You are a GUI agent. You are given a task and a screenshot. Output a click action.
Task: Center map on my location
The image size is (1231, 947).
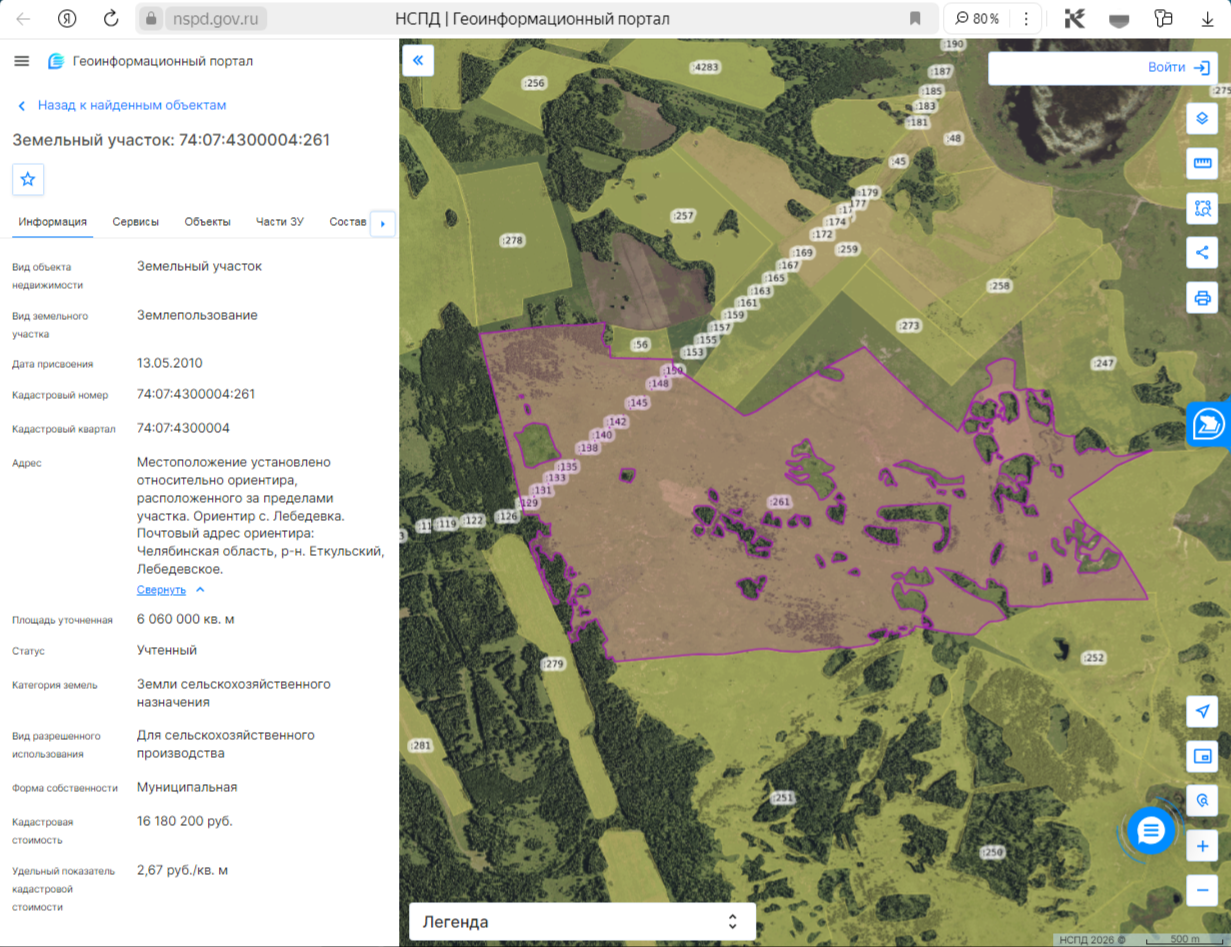(x=1202, y=711)
